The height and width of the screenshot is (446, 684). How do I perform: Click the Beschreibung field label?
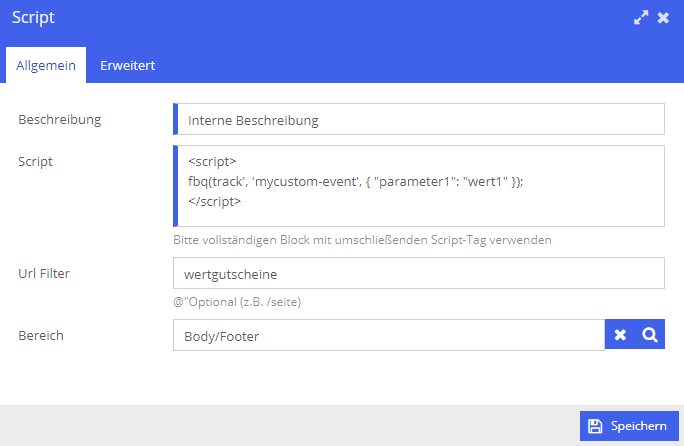(x=60, y=120)
